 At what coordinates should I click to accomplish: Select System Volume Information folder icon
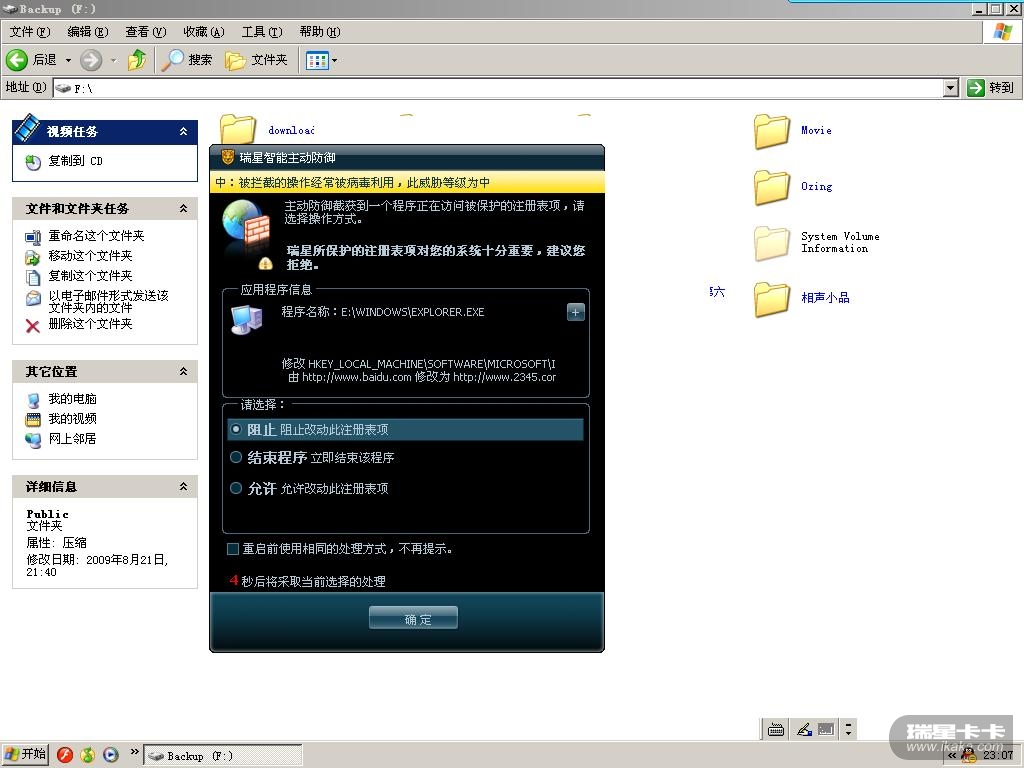(772, 243)
